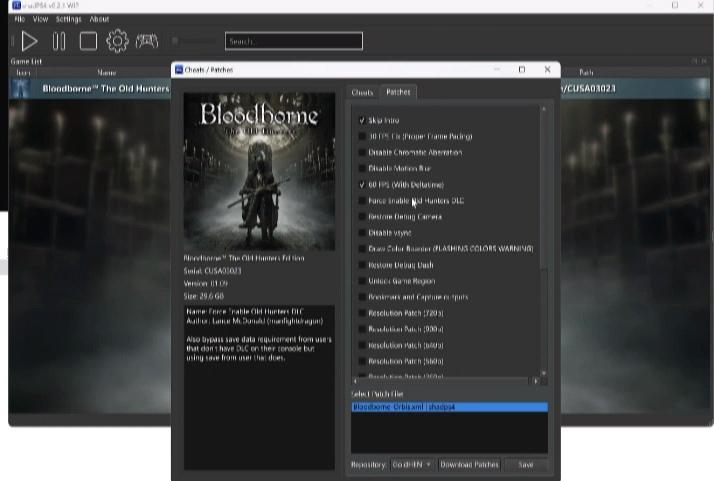Check Force Enable Old Hunters DLC

[x=362, y=200]
